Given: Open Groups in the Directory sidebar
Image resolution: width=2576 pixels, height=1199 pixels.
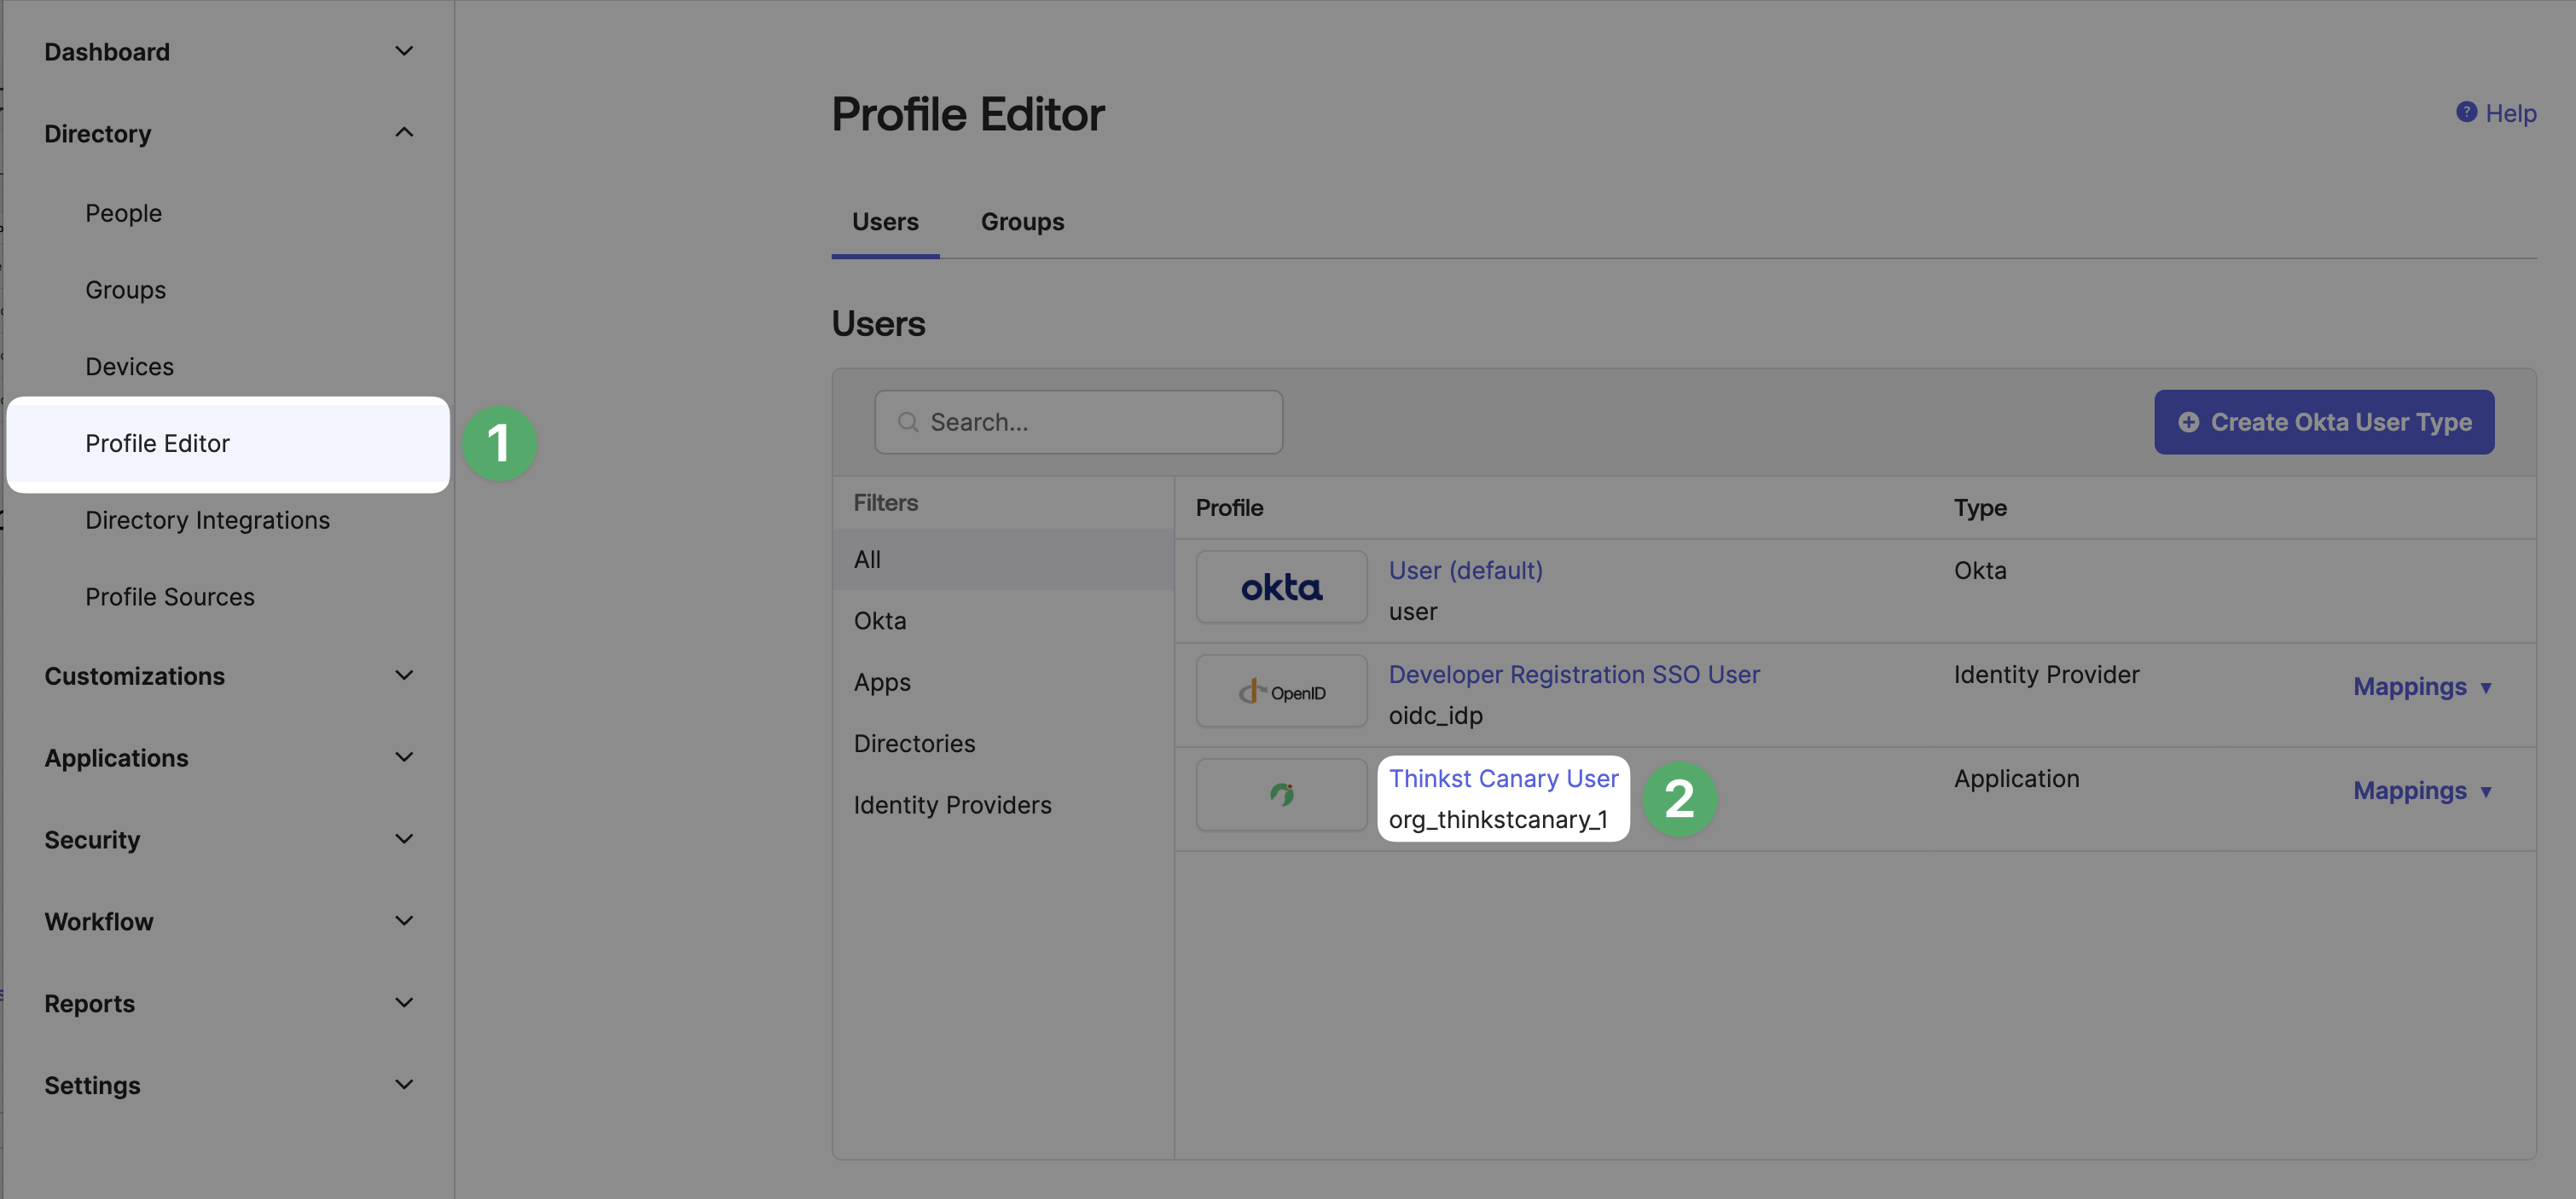Looking at the screenshot, I should 125,290.
